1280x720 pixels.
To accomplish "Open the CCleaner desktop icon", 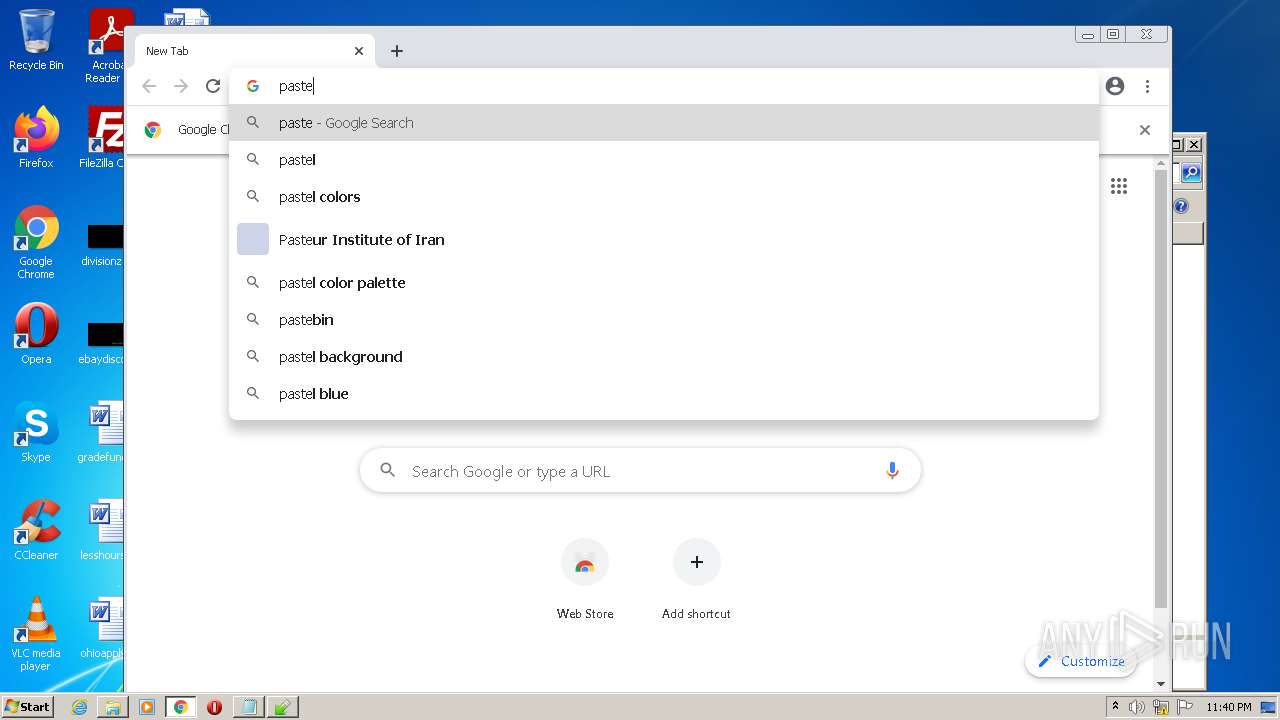I will 36,530.
